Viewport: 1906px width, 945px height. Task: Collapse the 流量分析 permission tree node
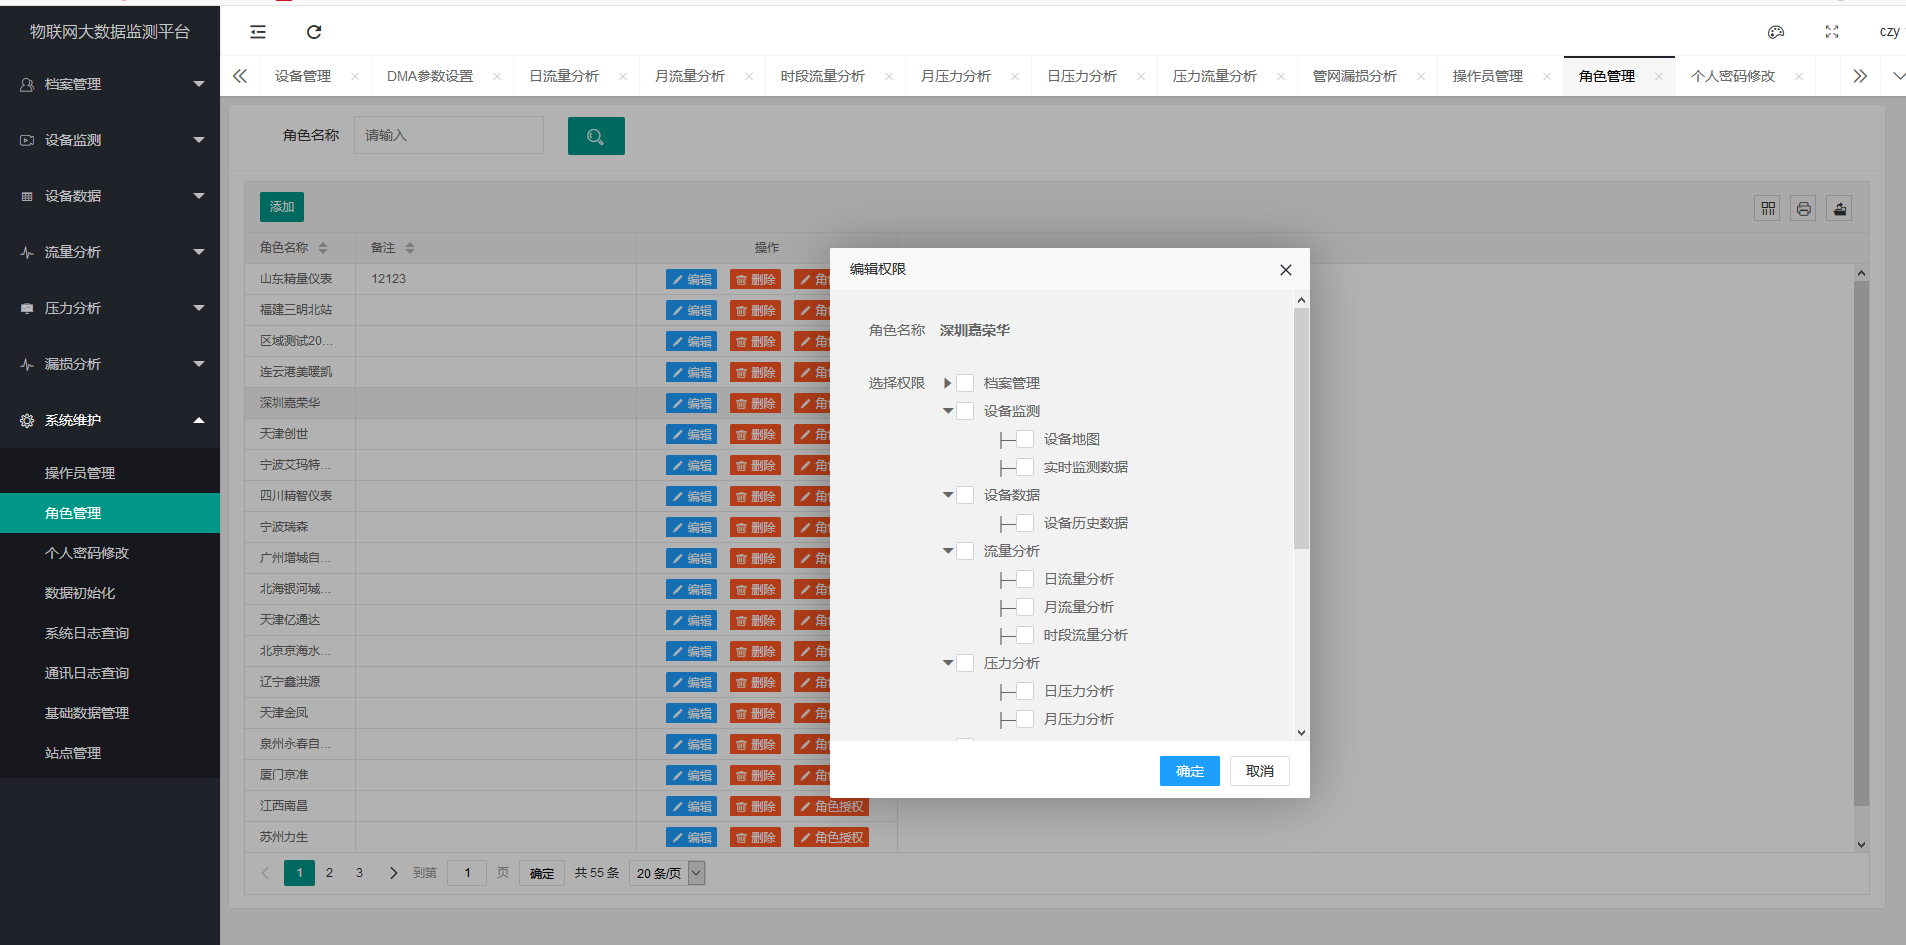(947, 551)
